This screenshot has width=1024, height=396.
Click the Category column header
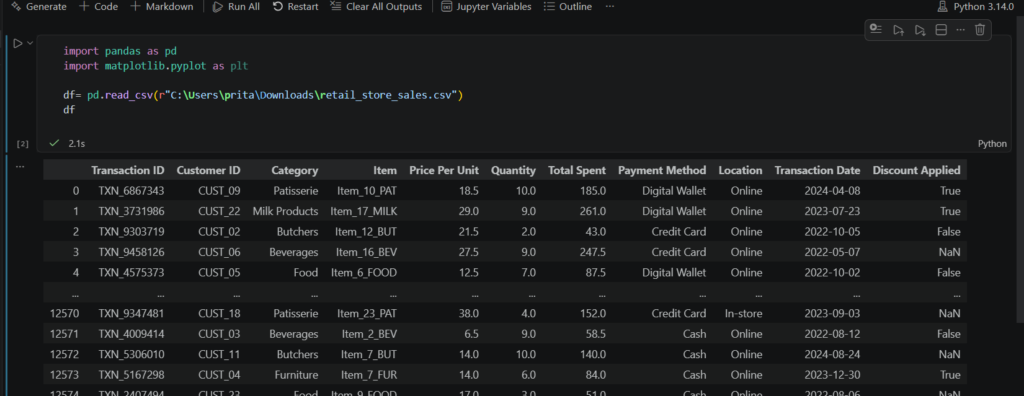tap(295, 170)
